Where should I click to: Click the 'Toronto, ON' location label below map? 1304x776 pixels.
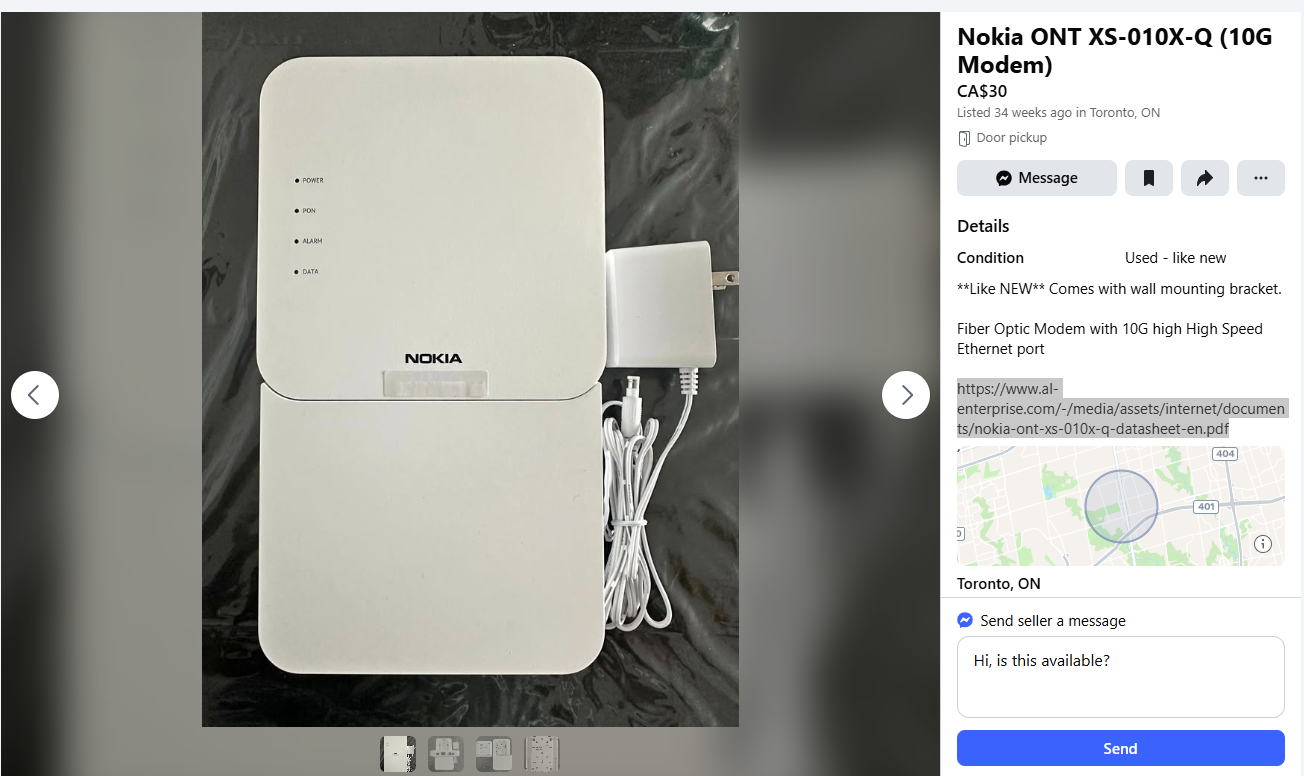(x=998, y=583)
